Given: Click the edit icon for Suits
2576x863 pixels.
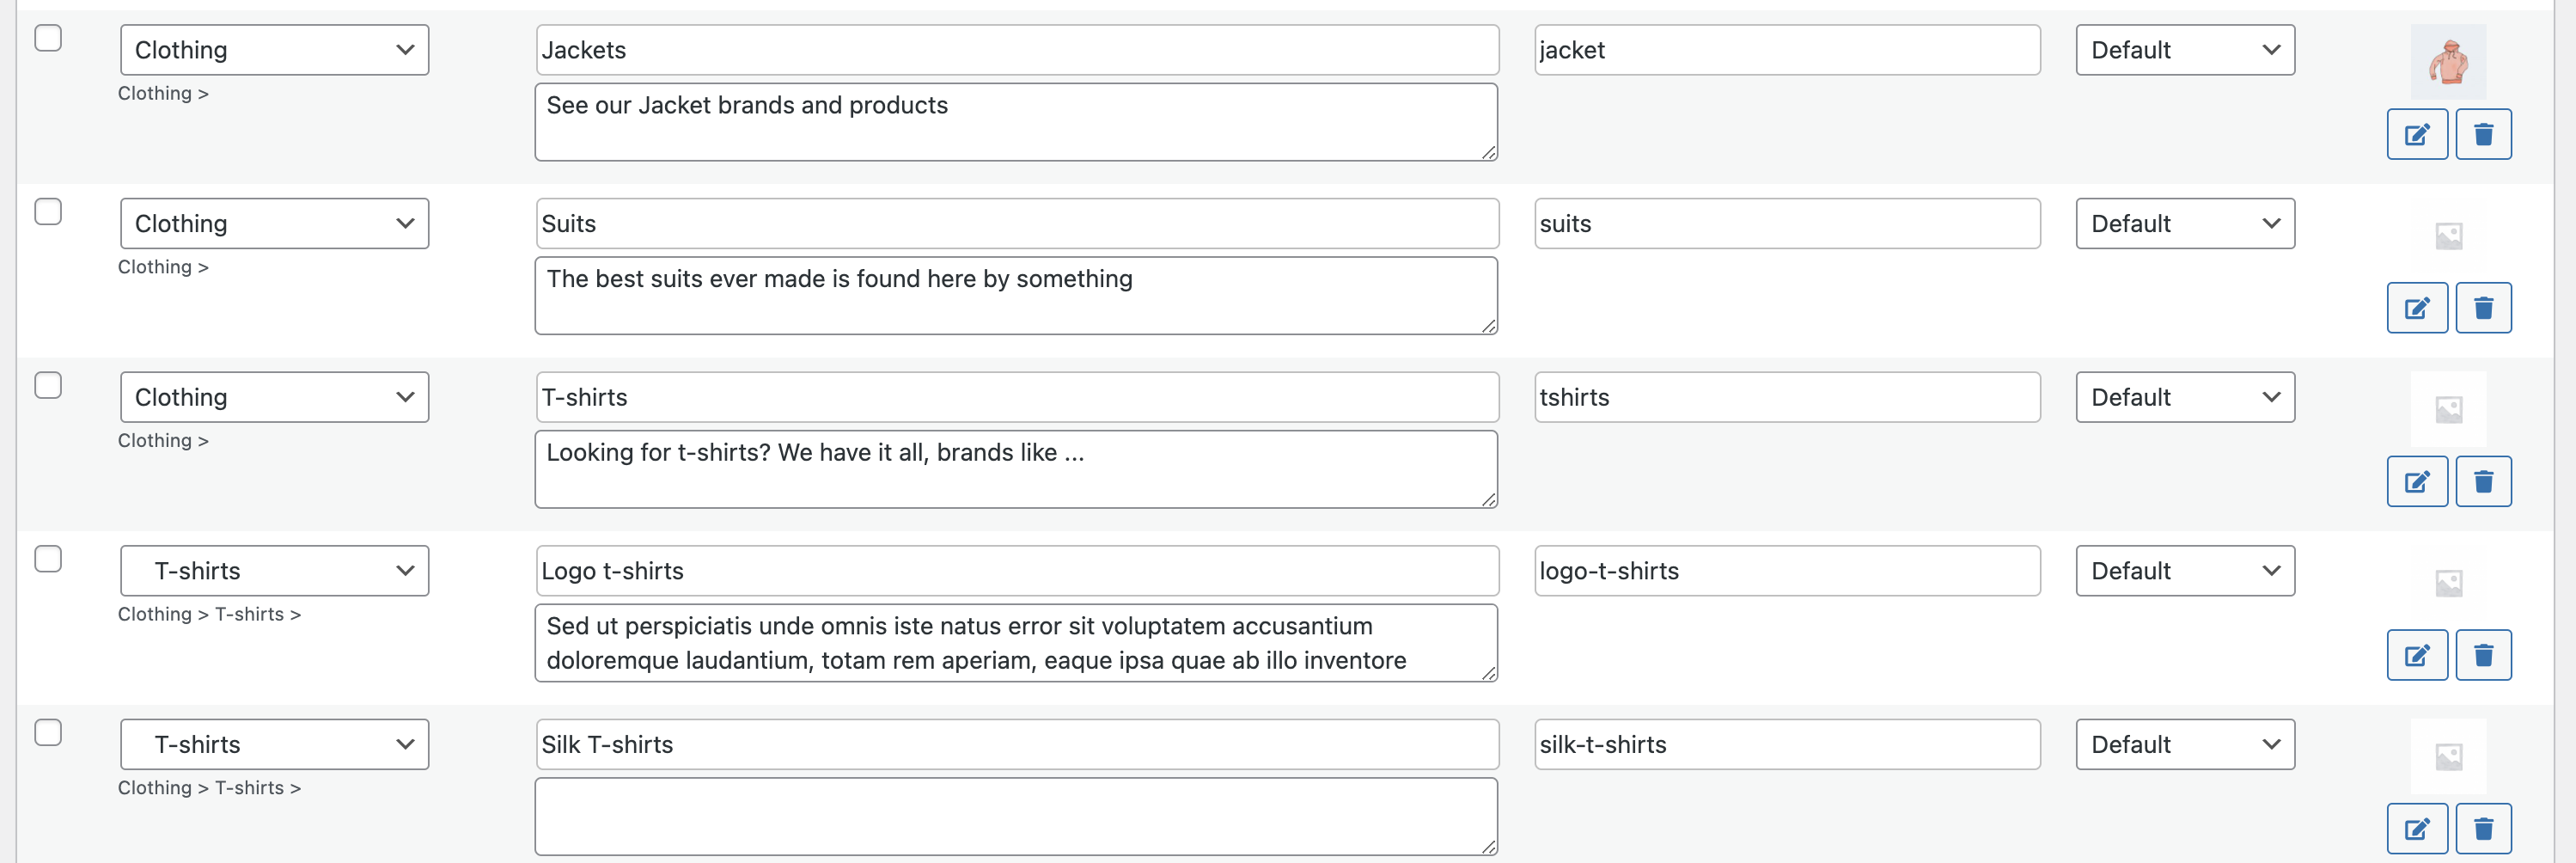Looking at the screenshot, I should coord(2417,307).
